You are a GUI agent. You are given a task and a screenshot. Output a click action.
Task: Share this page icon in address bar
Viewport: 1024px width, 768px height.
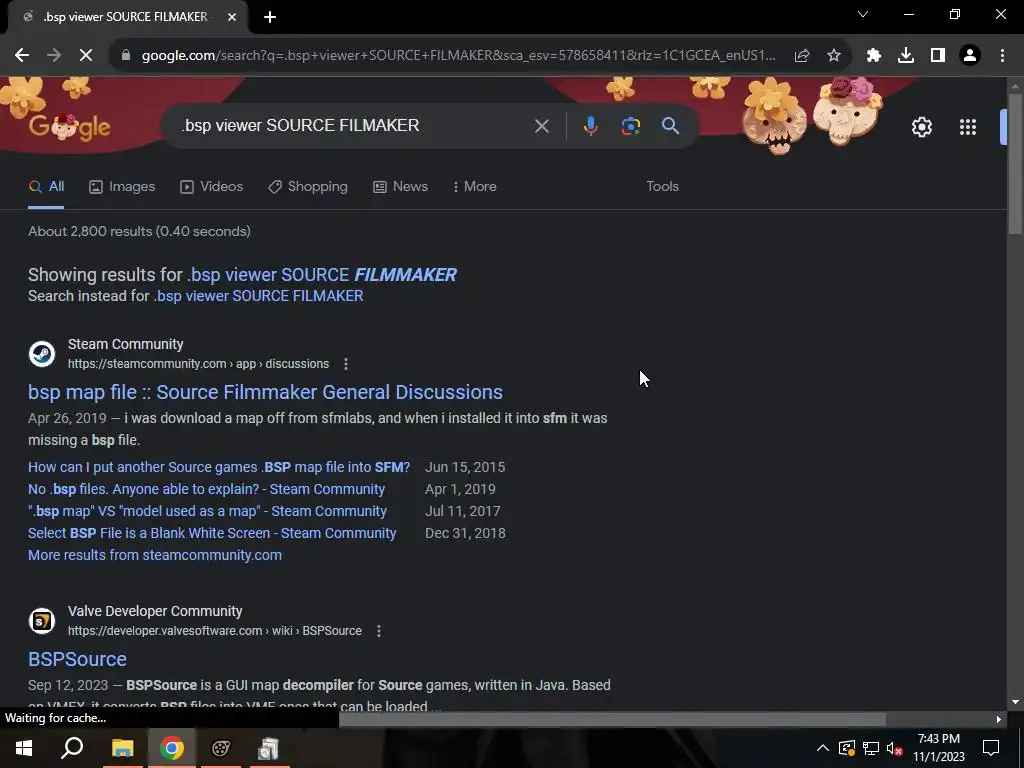pyautogui.click(x=802, y=56)
